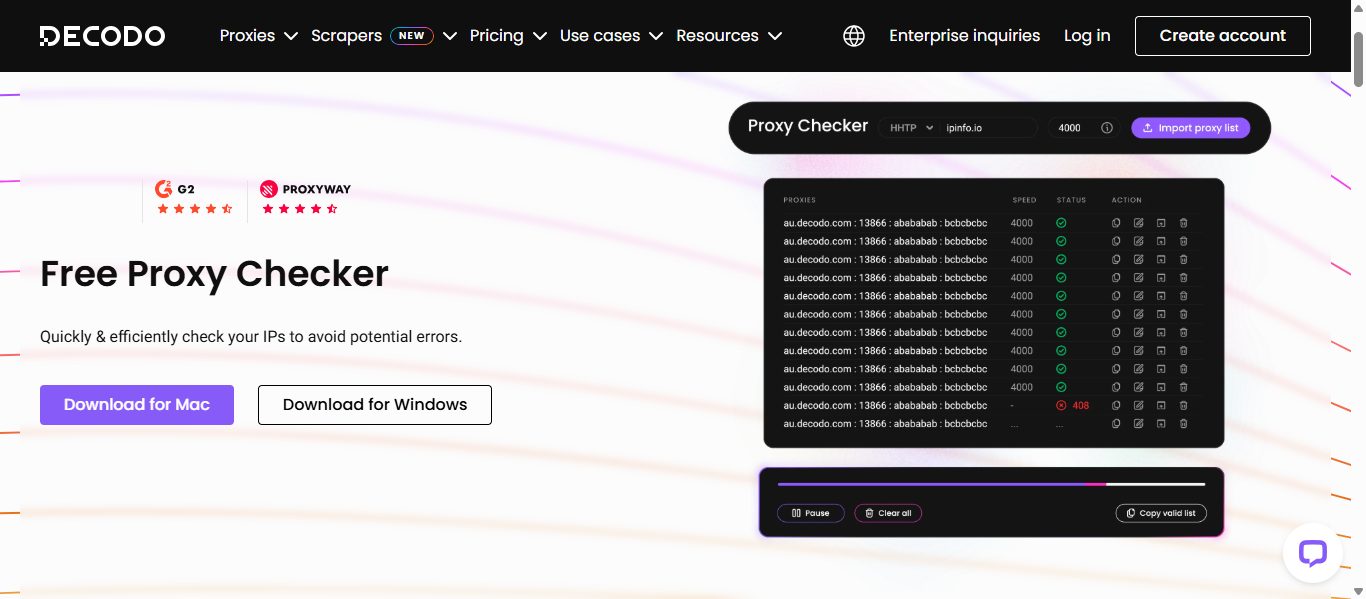Click the Clear all button
Image resolution: width=1366 pixels, height=599 pixels.
(888, 513)
